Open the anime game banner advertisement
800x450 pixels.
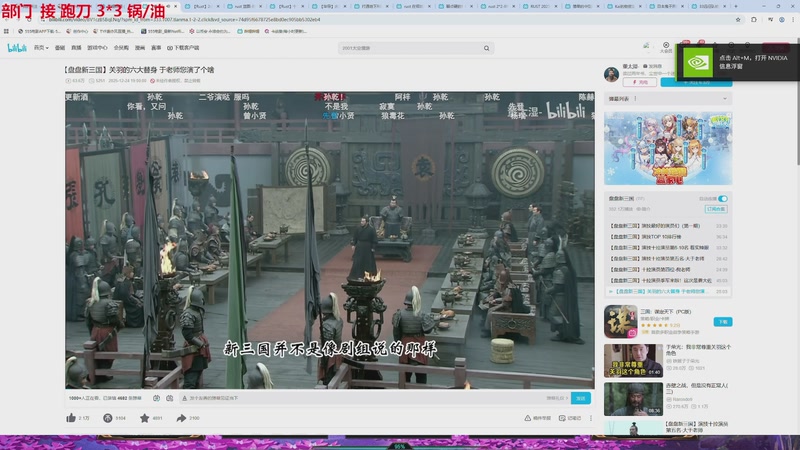pos(668,148)
